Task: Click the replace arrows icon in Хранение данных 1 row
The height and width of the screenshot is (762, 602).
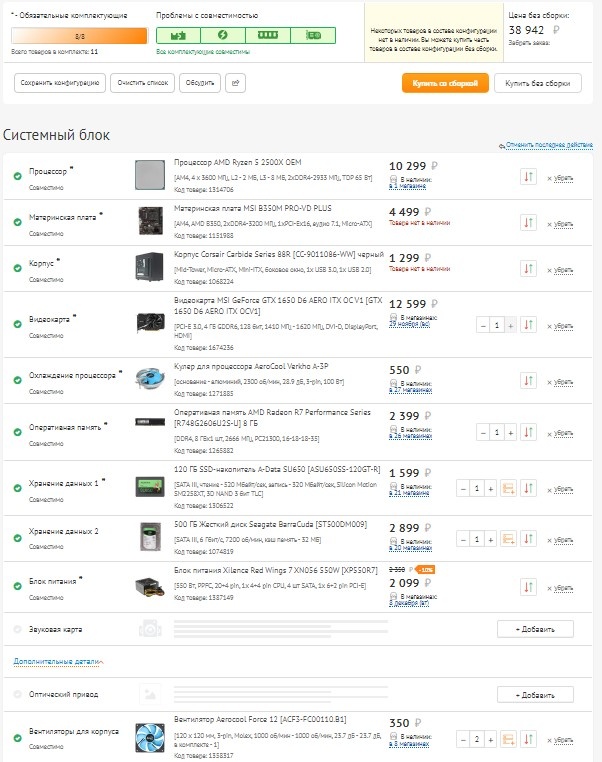Action: pyautogui.click(x=528, y=488)
